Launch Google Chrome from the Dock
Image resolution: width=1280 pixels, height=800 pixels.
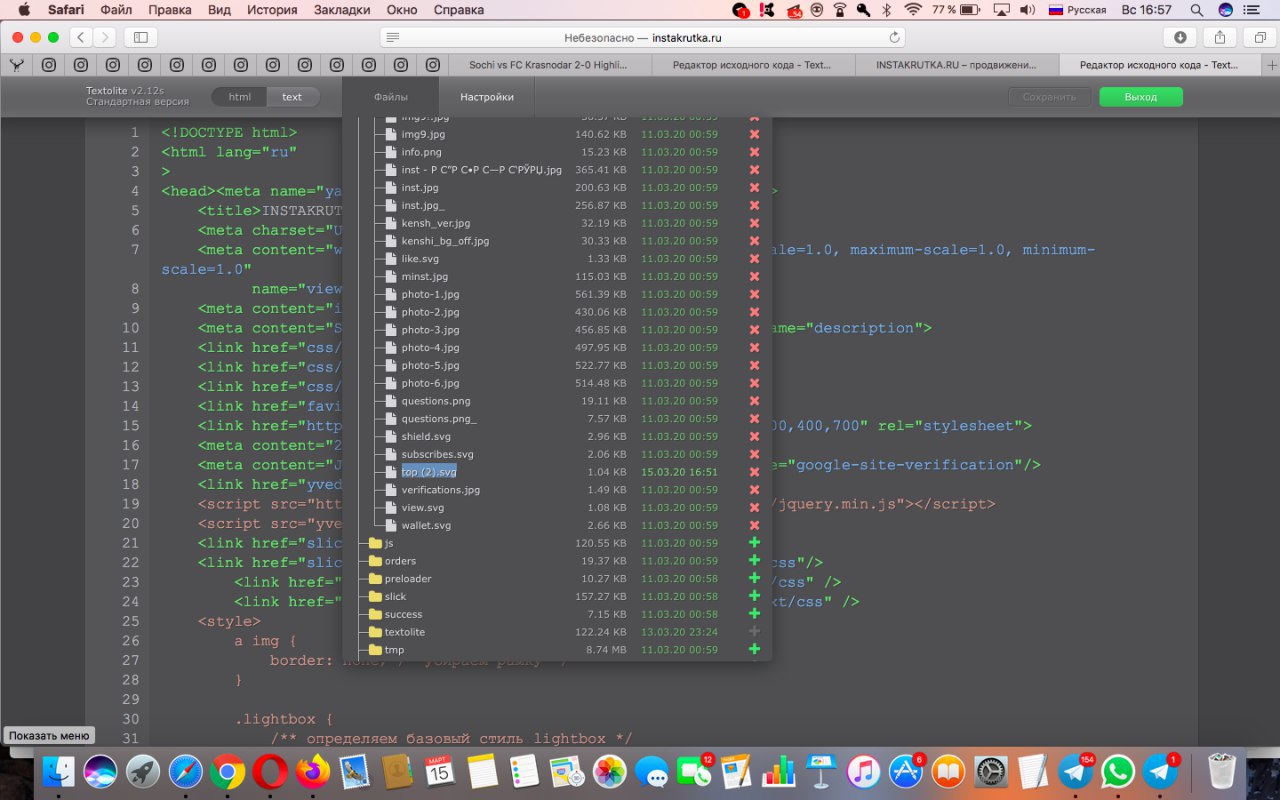tap(227, 771)
